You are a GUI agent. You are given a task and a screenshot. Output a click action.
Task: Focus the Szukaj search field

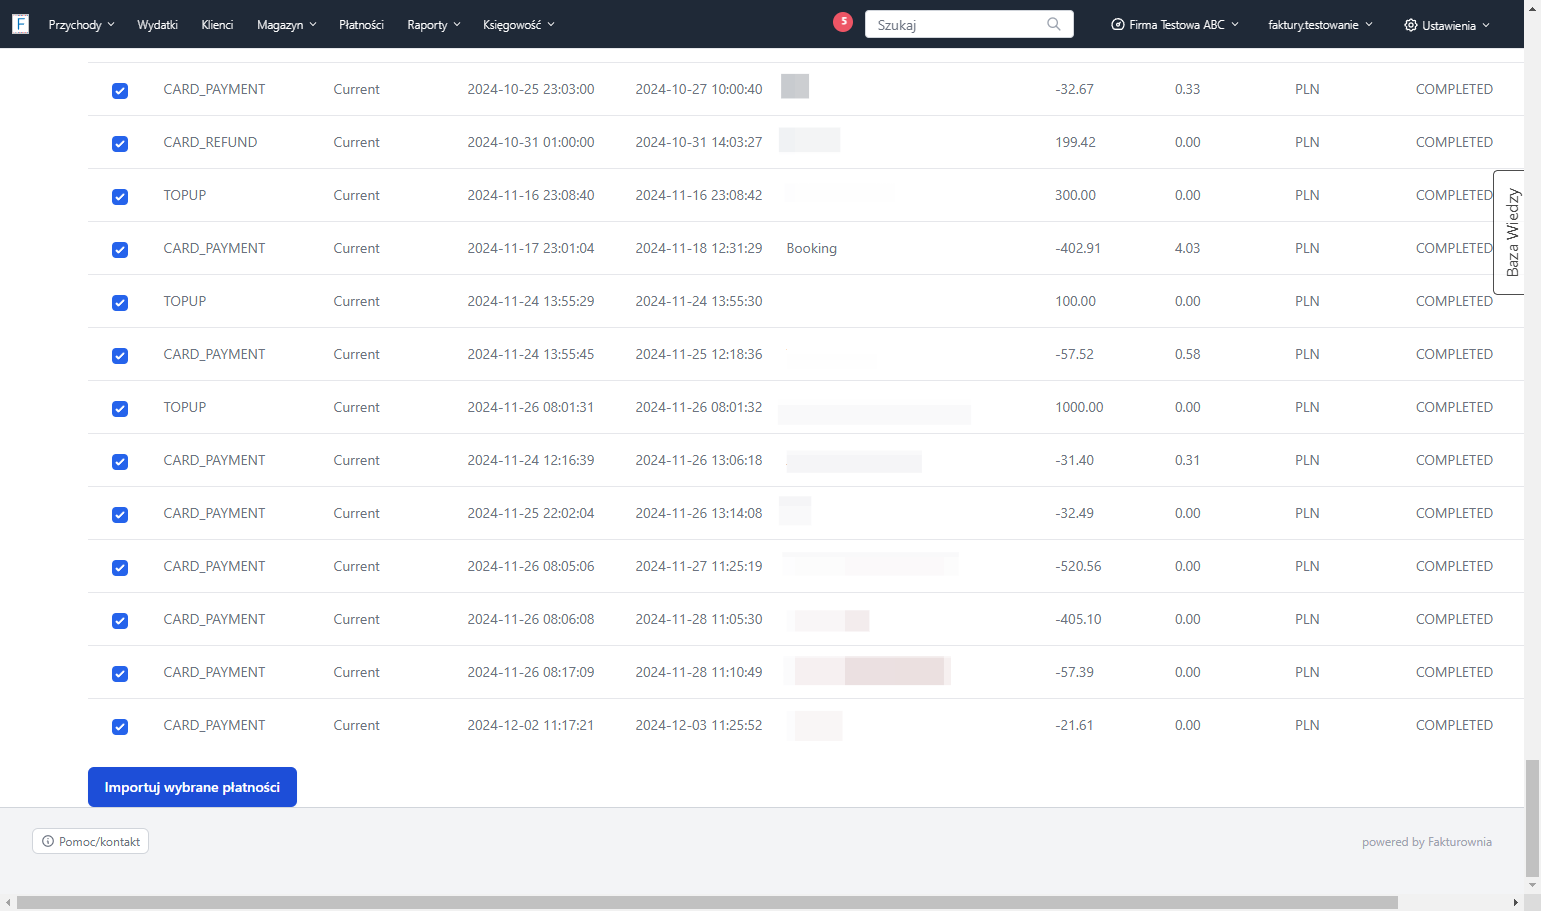[969, 24]
